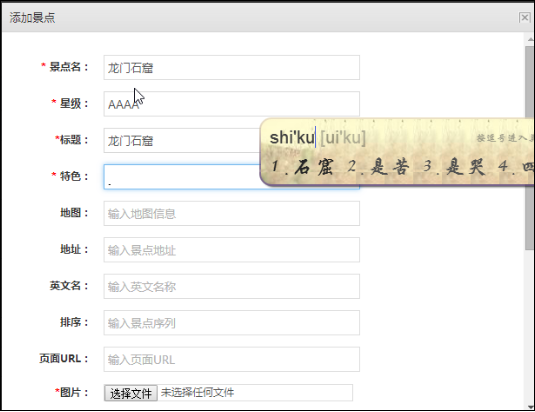Focus the 星级 input with AAAA
The image size is (535, 412).
(232, 104)
